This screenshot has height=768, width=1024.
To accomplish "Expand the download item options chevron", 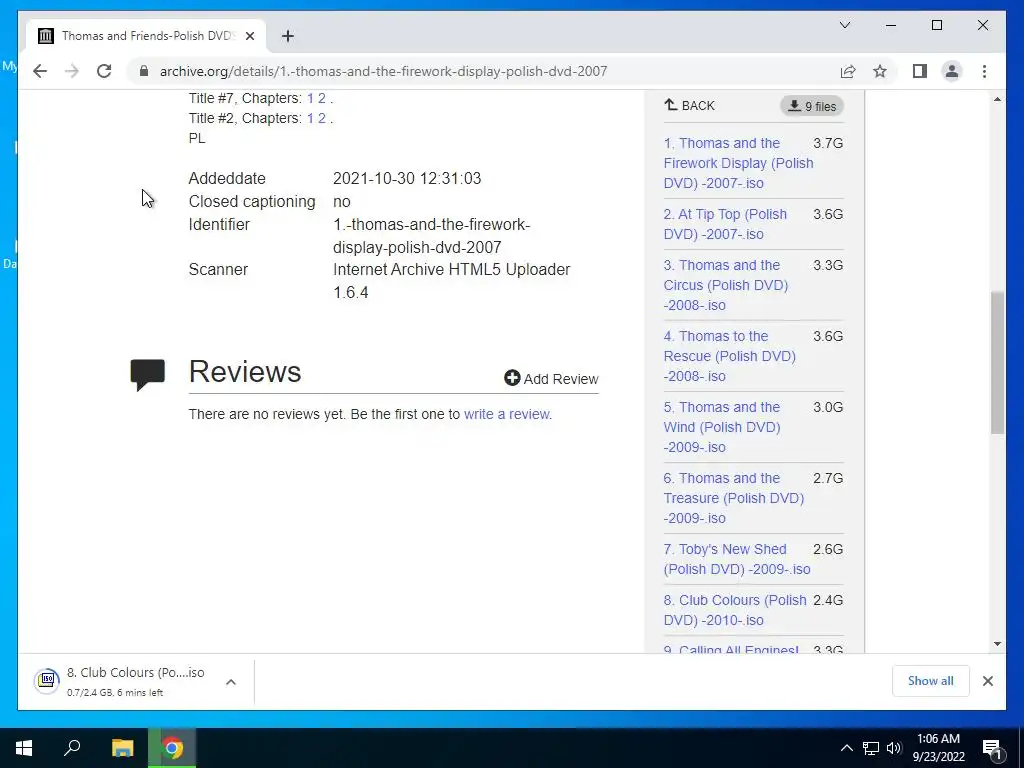I will coord(231,682).
